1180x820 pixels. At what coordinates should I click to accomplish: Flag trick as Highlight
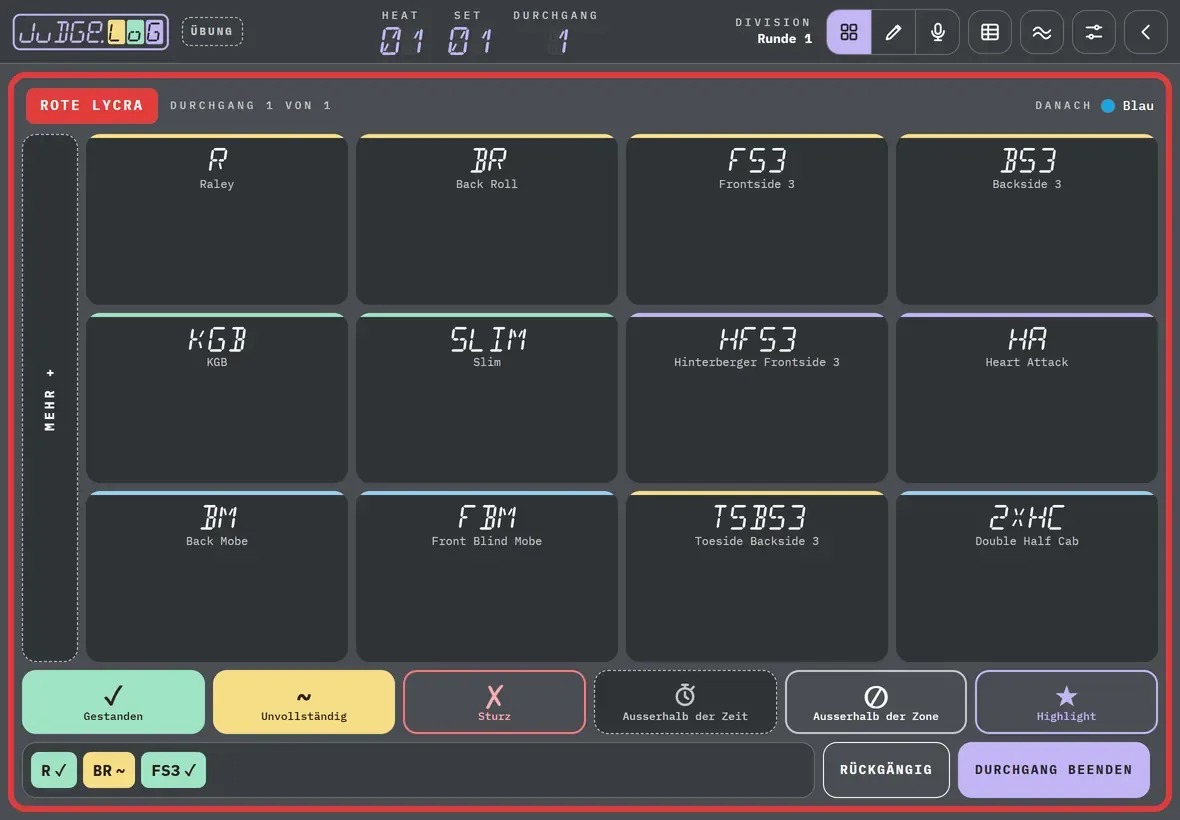pos(1066,702)
